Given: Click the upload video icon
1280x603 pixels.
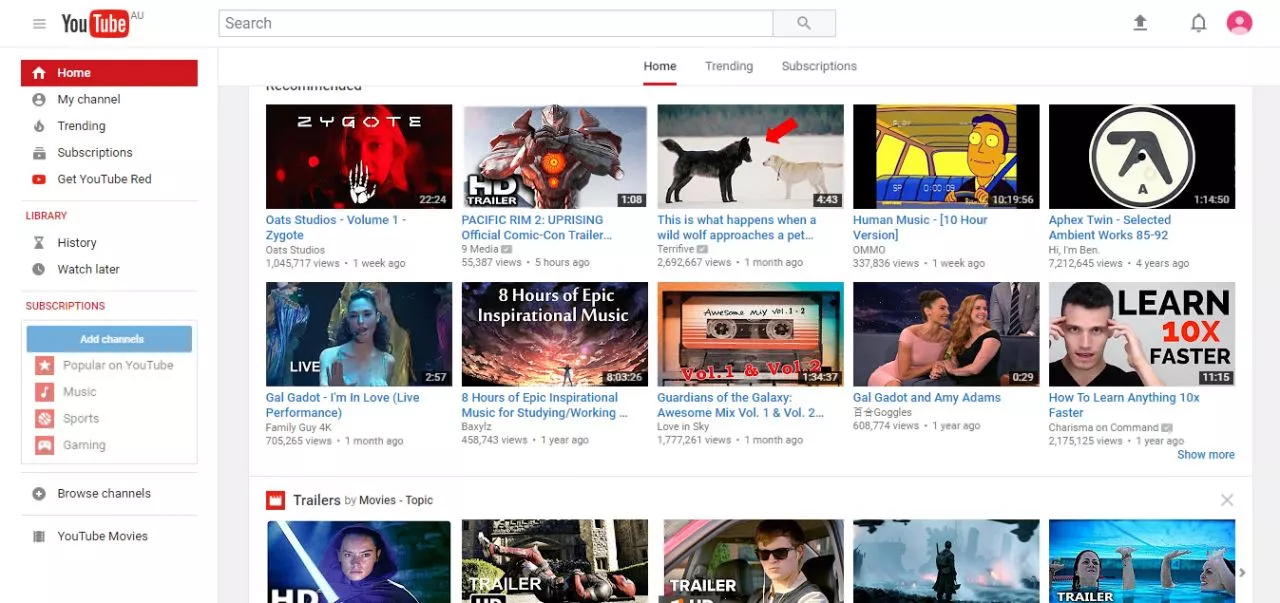Looking at the screenshot, I should click(1140, 23).
